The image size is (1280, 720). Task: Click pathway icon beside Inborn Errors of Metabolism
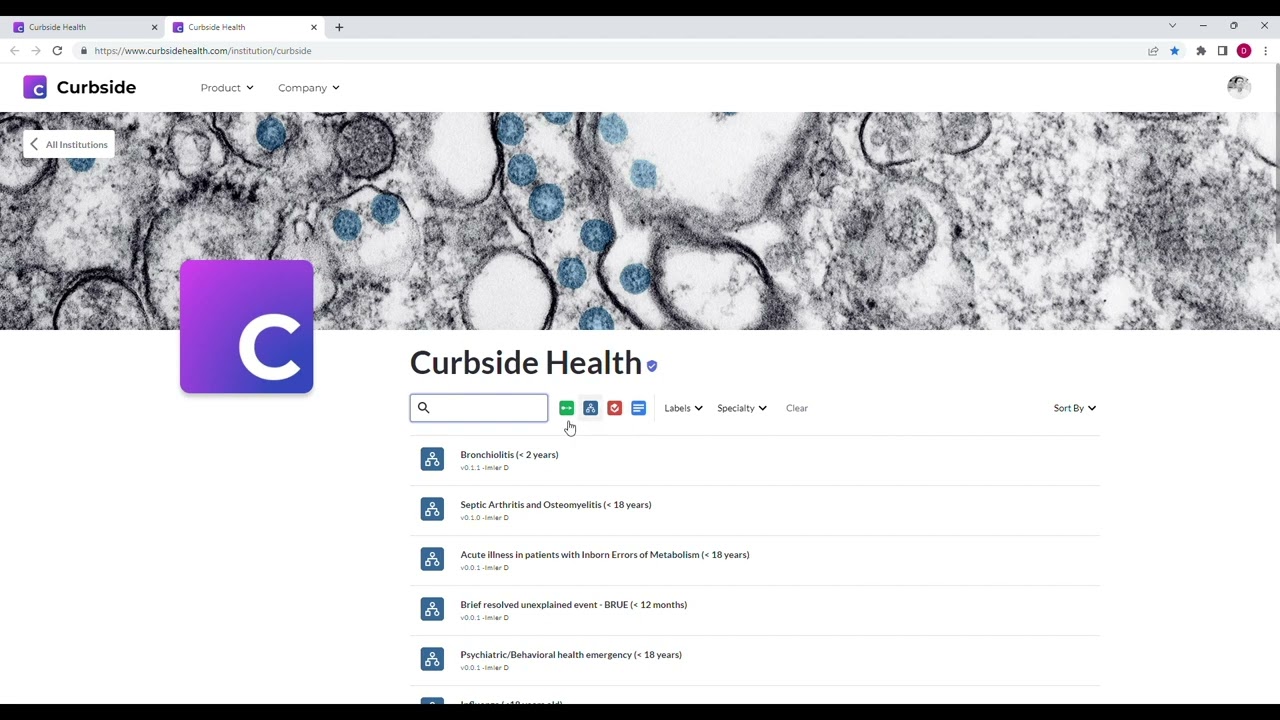(x=432, y=559)
